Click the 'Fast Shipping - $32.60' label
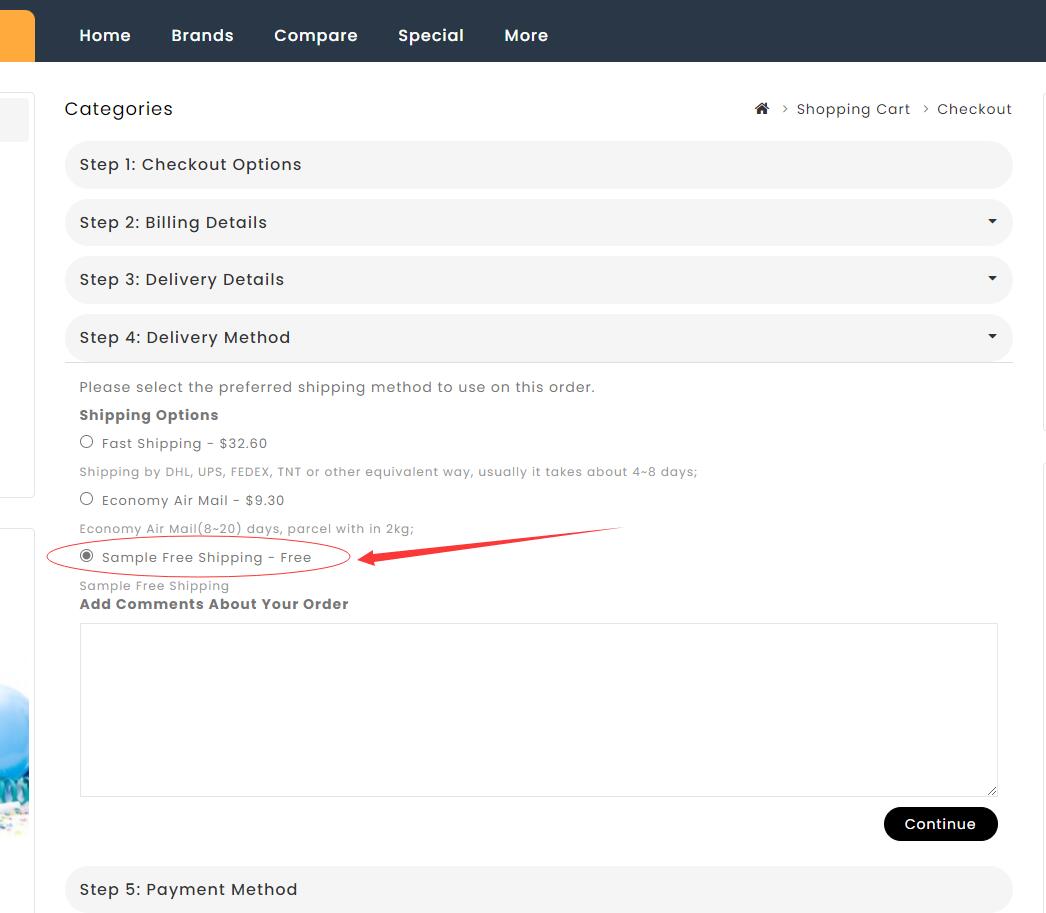Screen dimensions: 1046x913 click(x=184, y=443)
